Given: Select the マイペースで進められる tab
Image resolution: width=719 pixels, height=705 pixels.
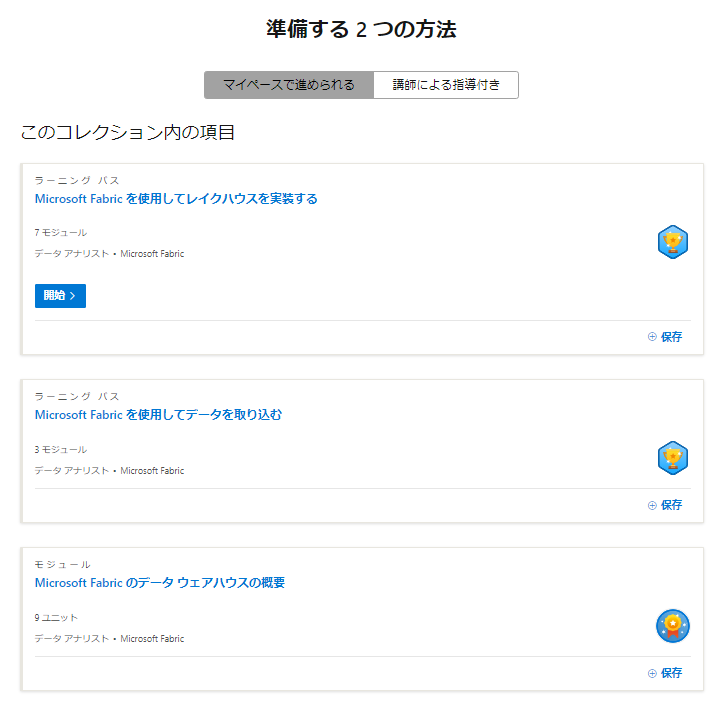Looking at the screenshot, I should point(289,85).
